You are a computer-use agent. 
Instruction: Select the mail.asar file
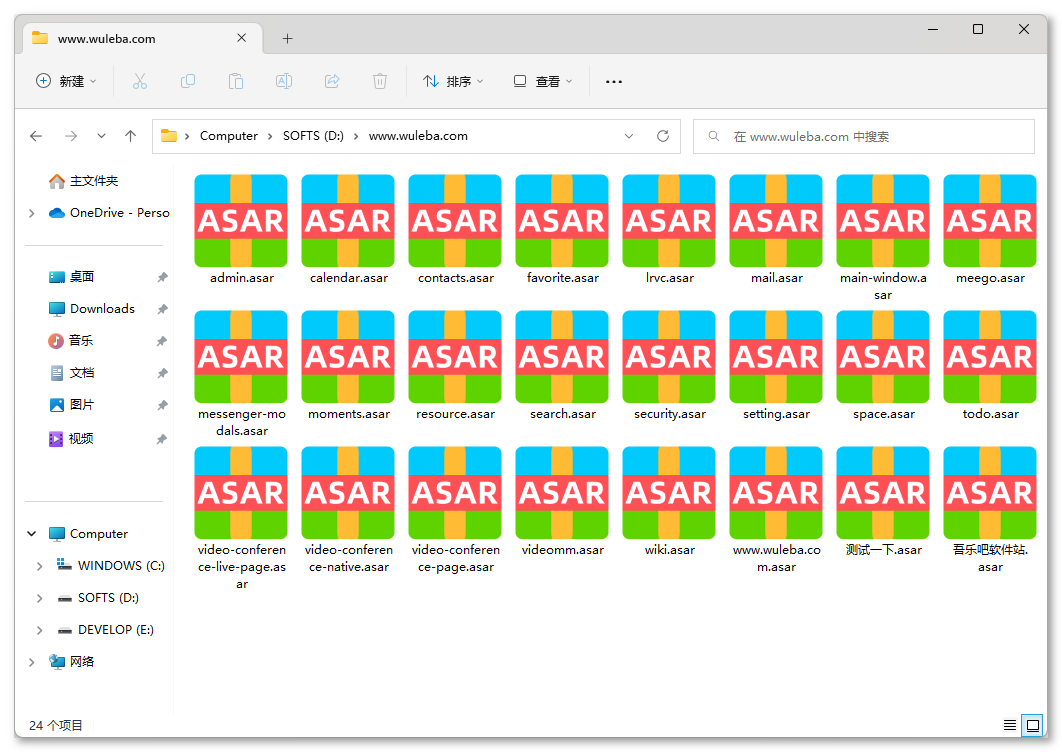tap(776, 230)
